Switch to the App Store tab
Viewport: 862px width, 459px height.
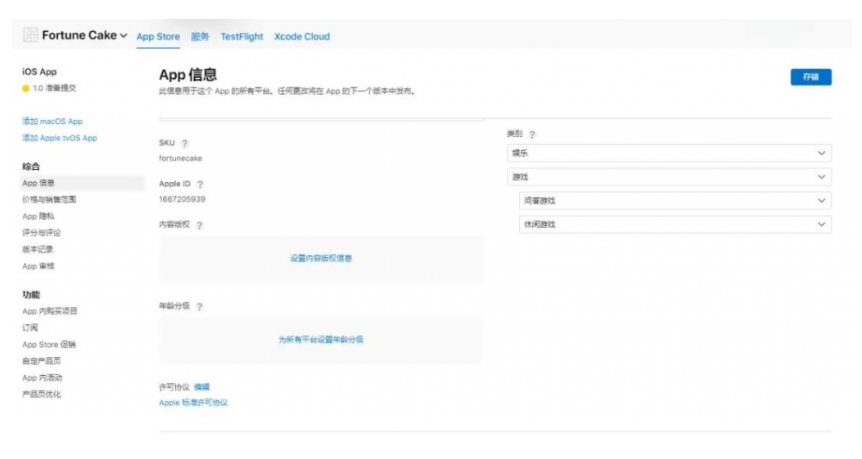158,37
